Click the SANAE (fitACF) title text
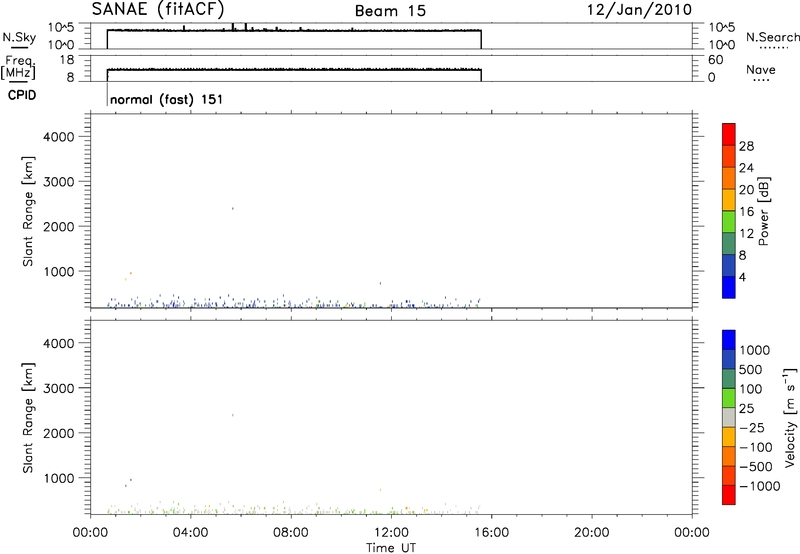Viewport: 800px width, 554px height. coord(158,9)
